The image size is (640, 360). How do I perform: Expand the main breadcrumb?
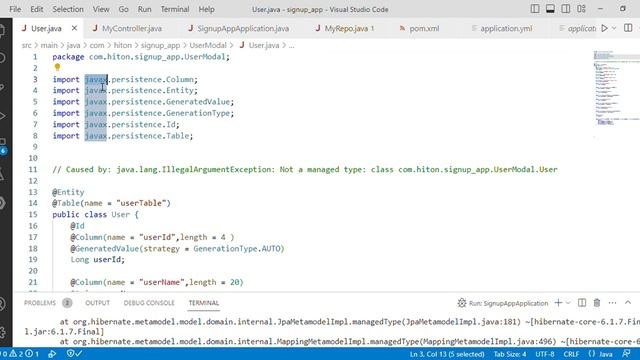[x=49, y=45]
